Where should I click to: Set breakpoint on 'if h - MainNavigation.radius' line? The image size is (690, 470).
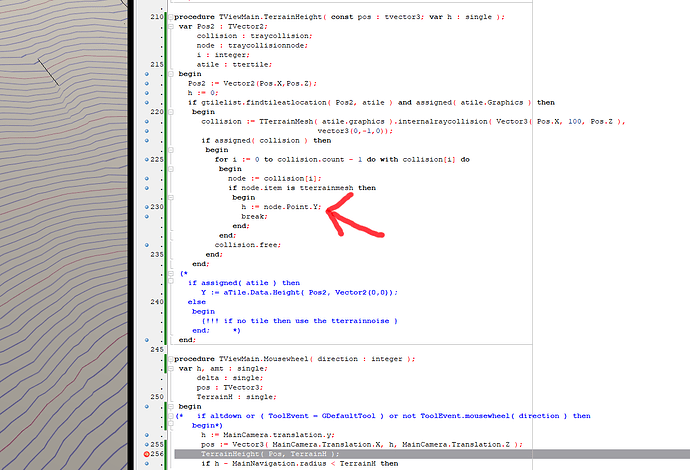tap(147, 464)
